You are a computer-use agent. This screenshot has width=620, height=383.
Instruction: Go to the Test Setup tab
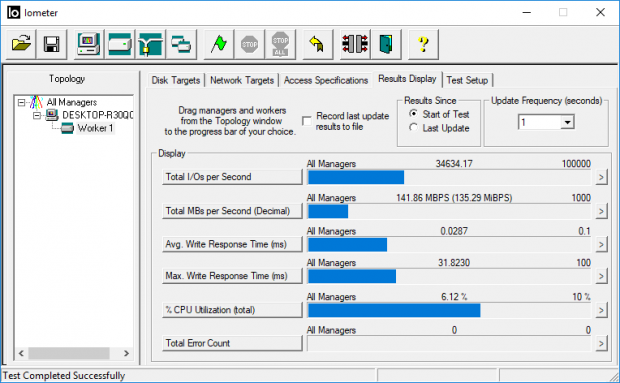(467, 80)
